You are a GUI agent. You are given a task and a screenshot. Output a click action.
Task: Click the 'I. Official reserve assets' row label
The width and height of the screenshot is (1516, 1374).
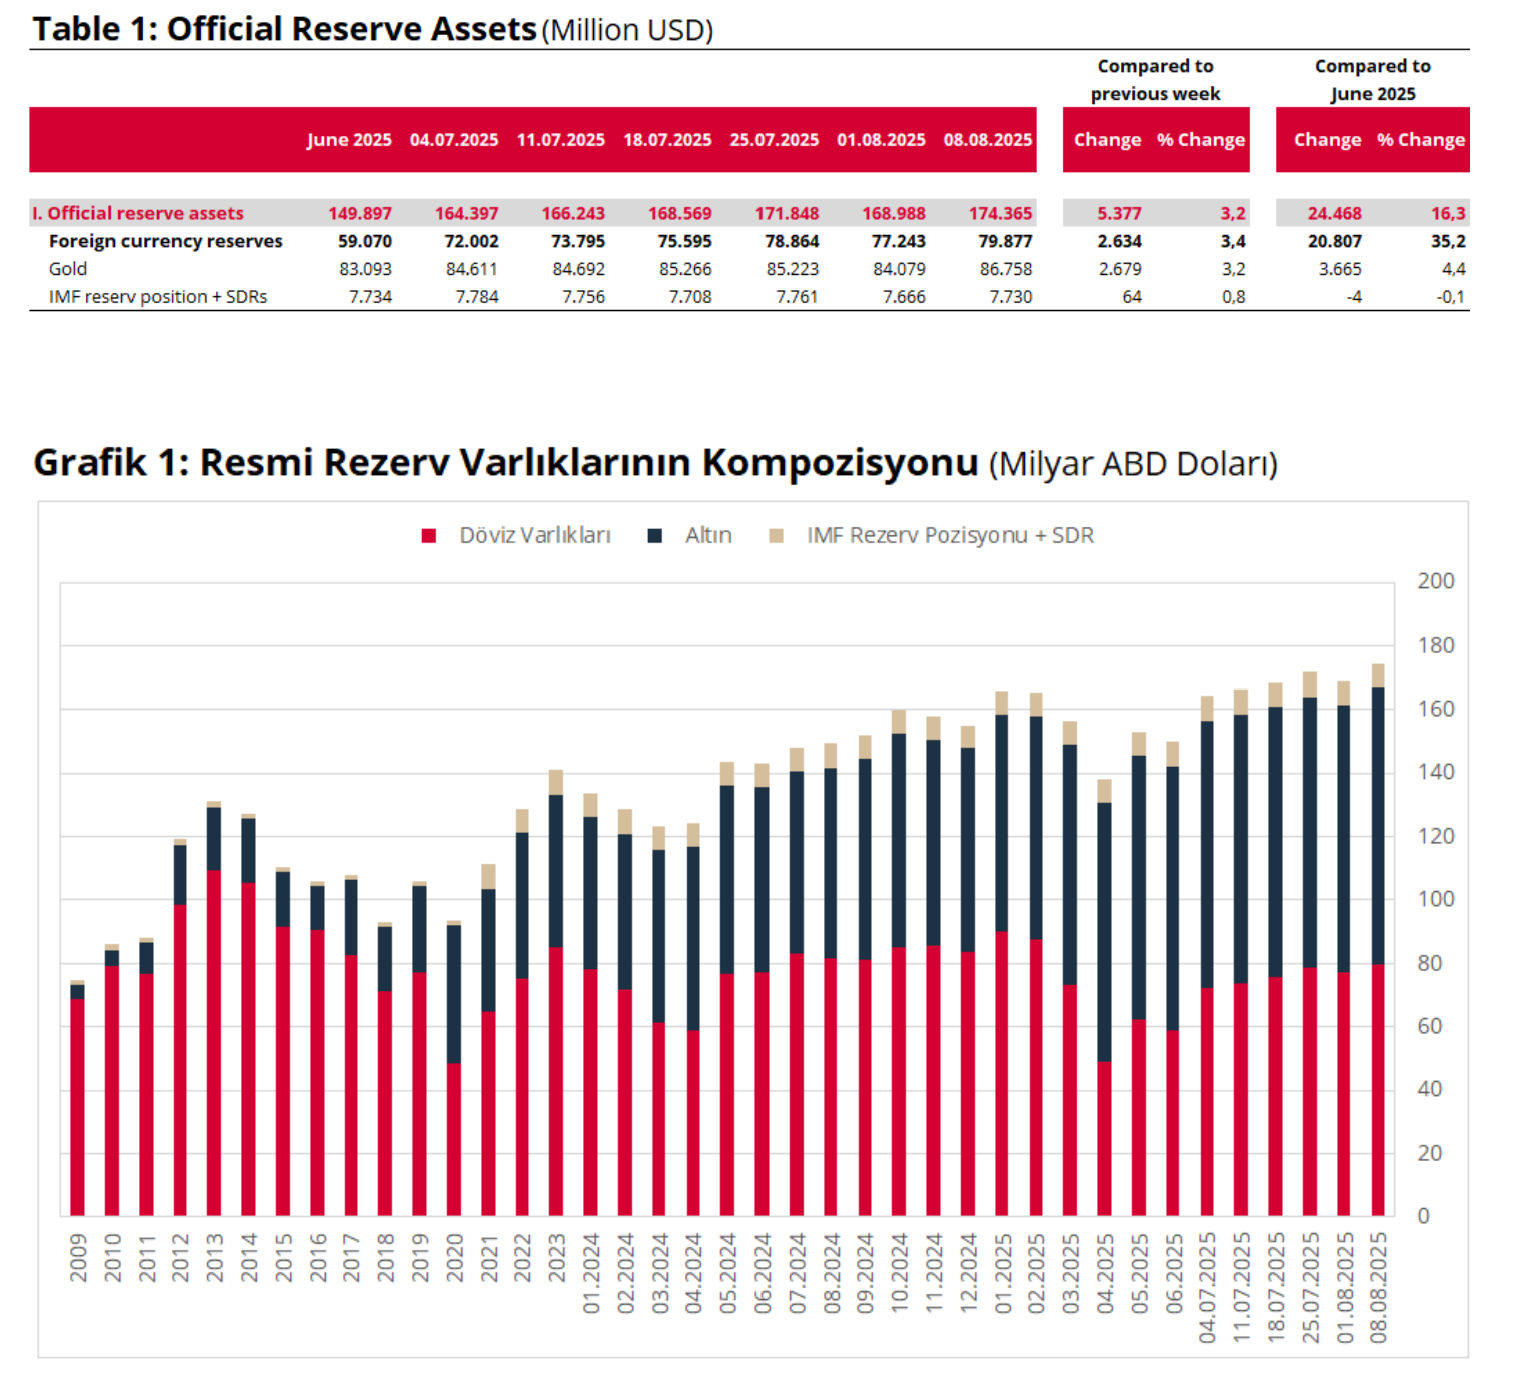point(138,213)
